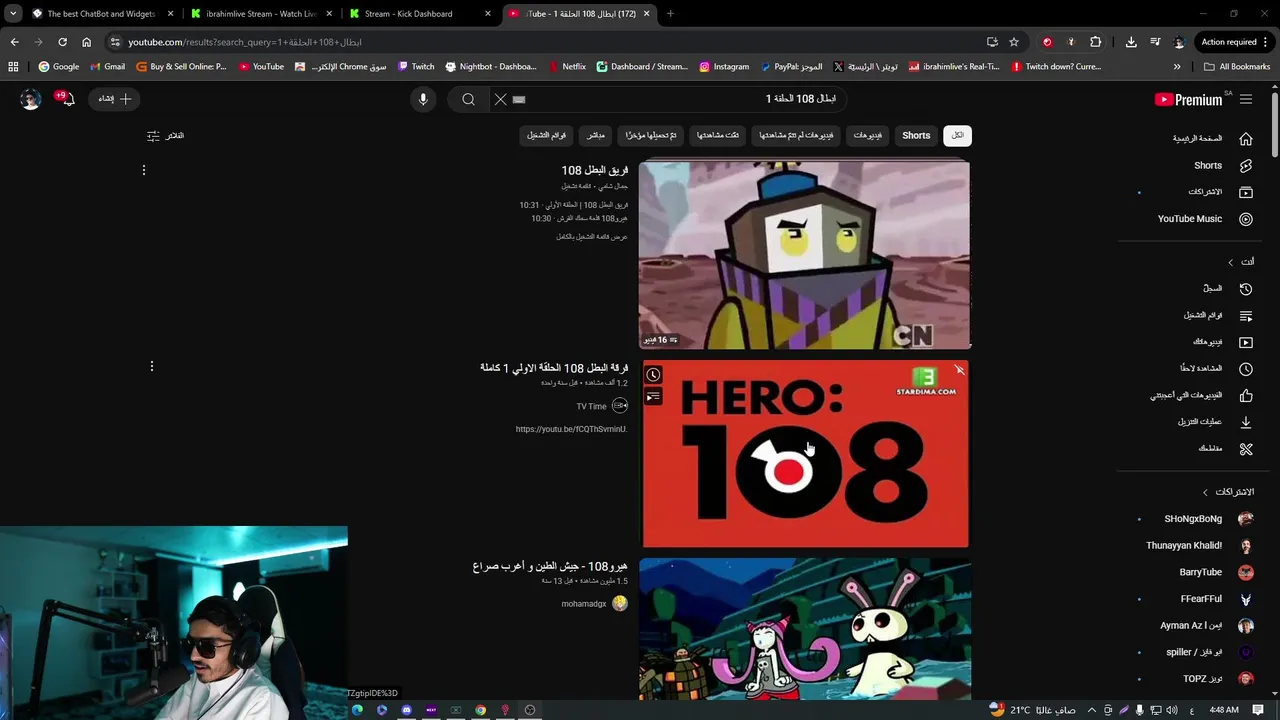Open more options for 'فرقة البطل 108 الحلقة الاولي' video

coord(152,366)
